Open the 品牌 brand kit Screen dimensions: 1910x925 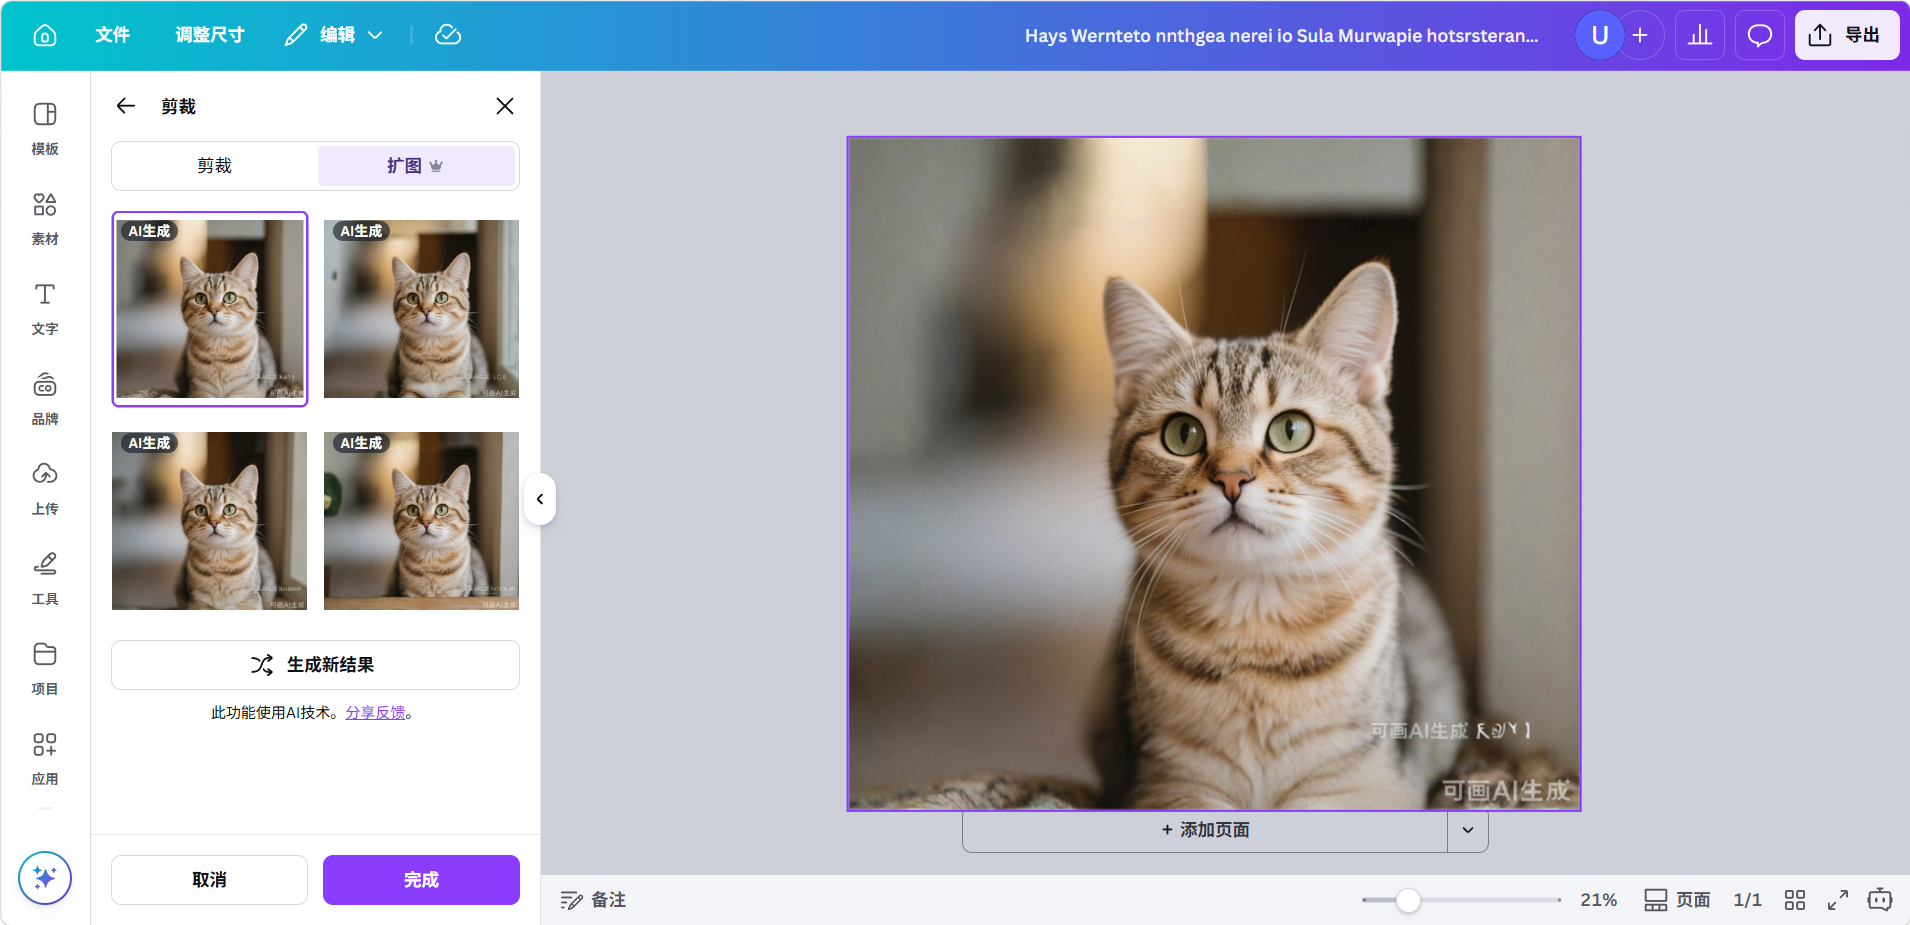click(x=45, y=398)
